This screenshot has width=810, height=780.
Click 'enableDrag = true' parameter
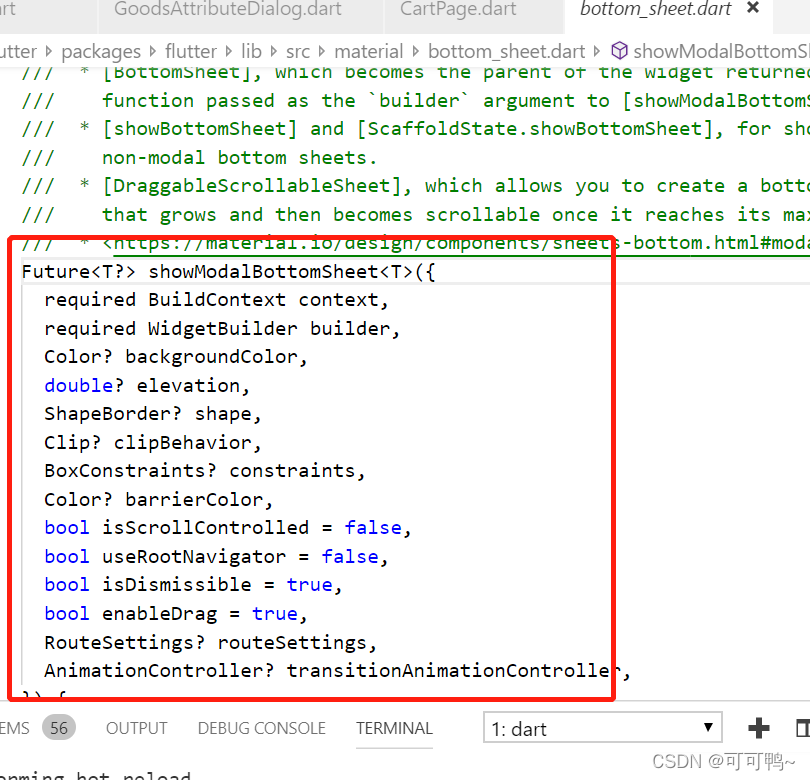point(176,614)
